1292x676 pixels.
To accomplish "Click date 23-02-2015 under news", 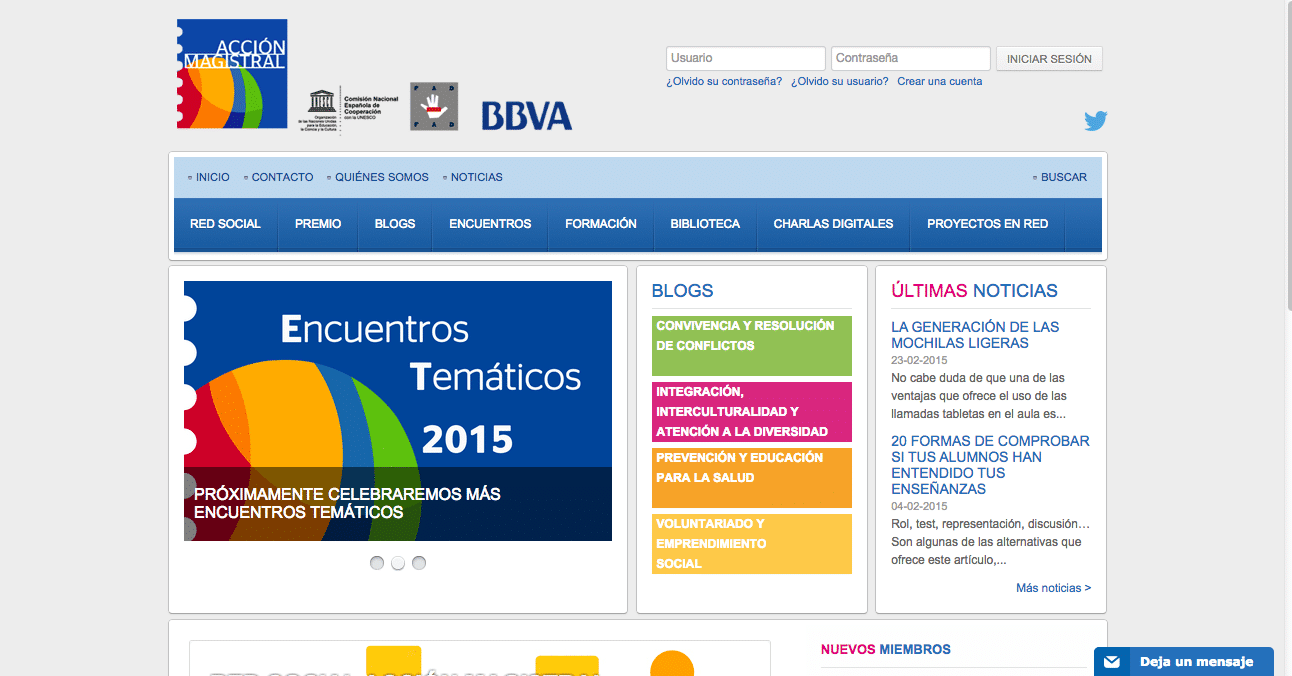I will pos(919,360).
